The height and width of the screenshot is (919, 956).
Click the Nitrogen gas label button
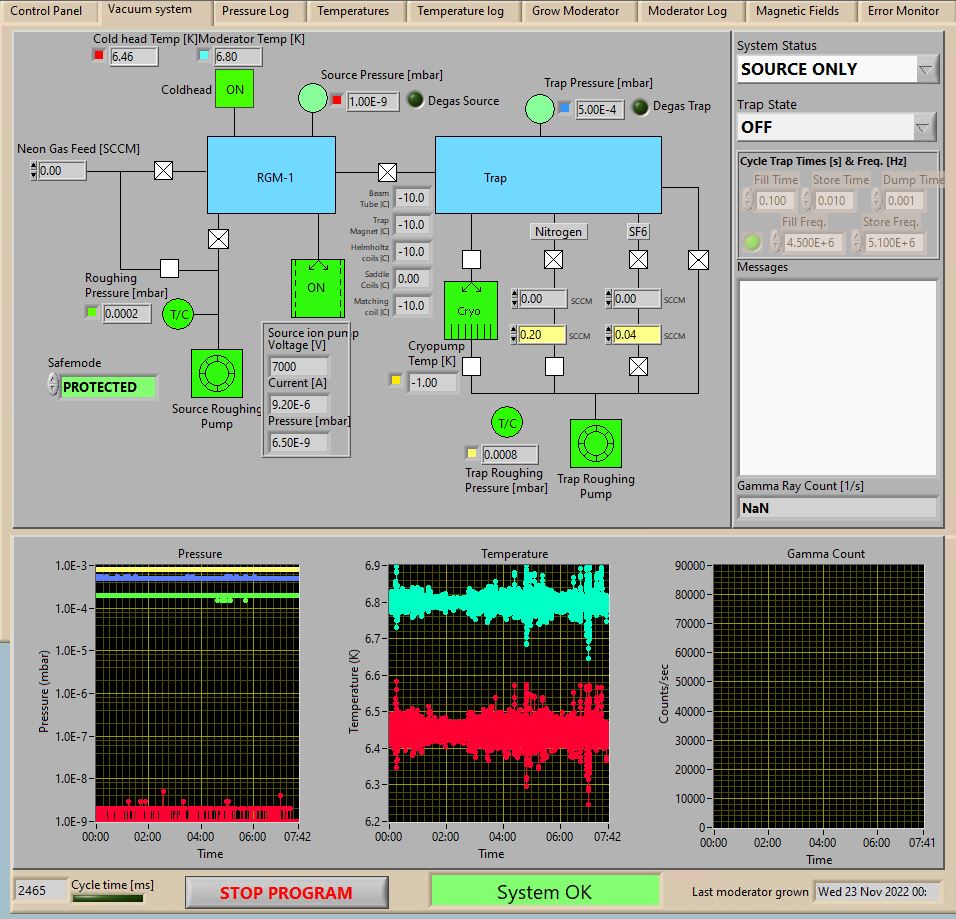[x=558, y=231]
